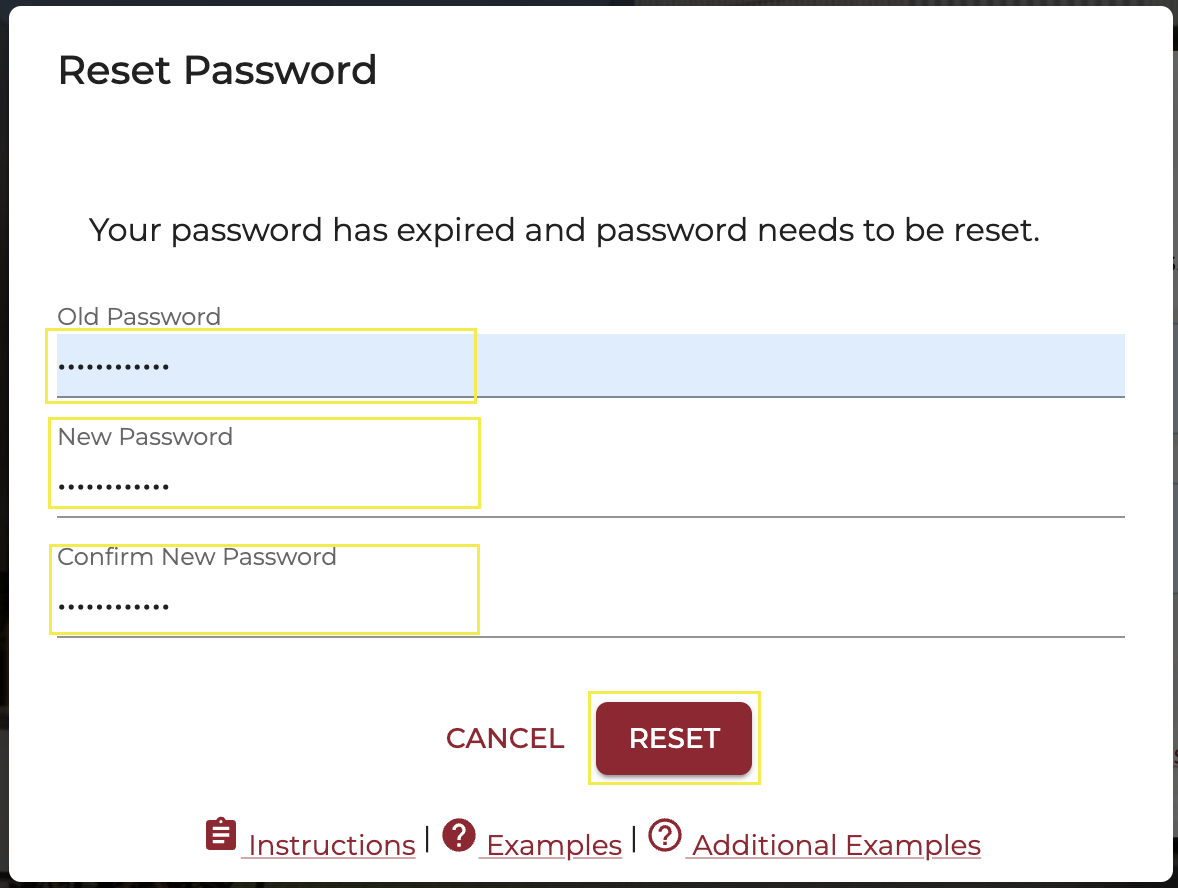Viewport: 1178px width, 888px height.
Task: Click the Confirm New Password label
Action: coord(197,557)
